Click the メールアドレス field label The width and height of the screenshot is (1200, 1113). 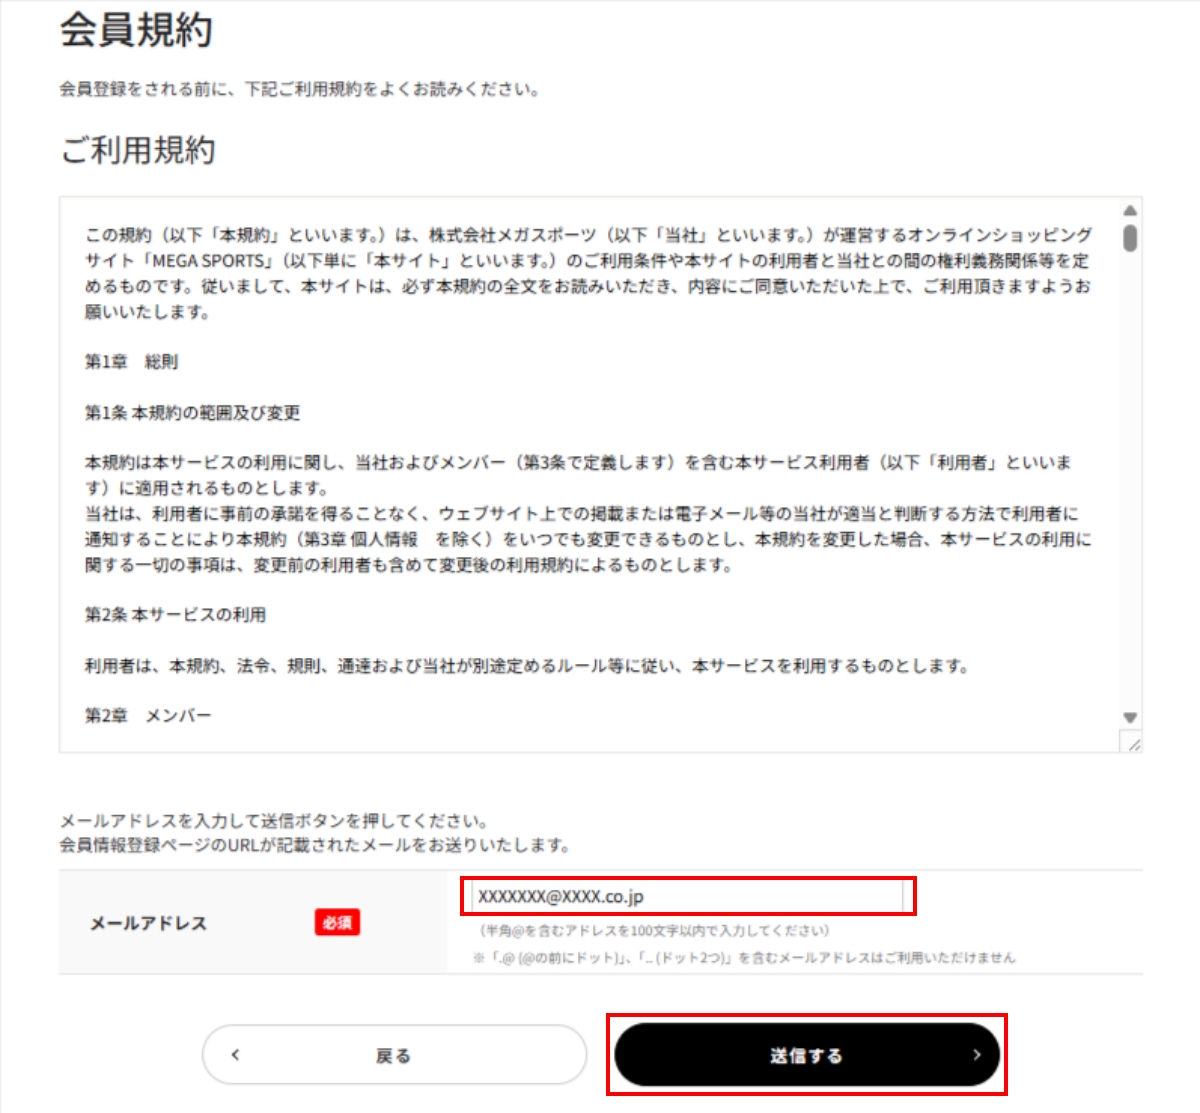[149, 924]
